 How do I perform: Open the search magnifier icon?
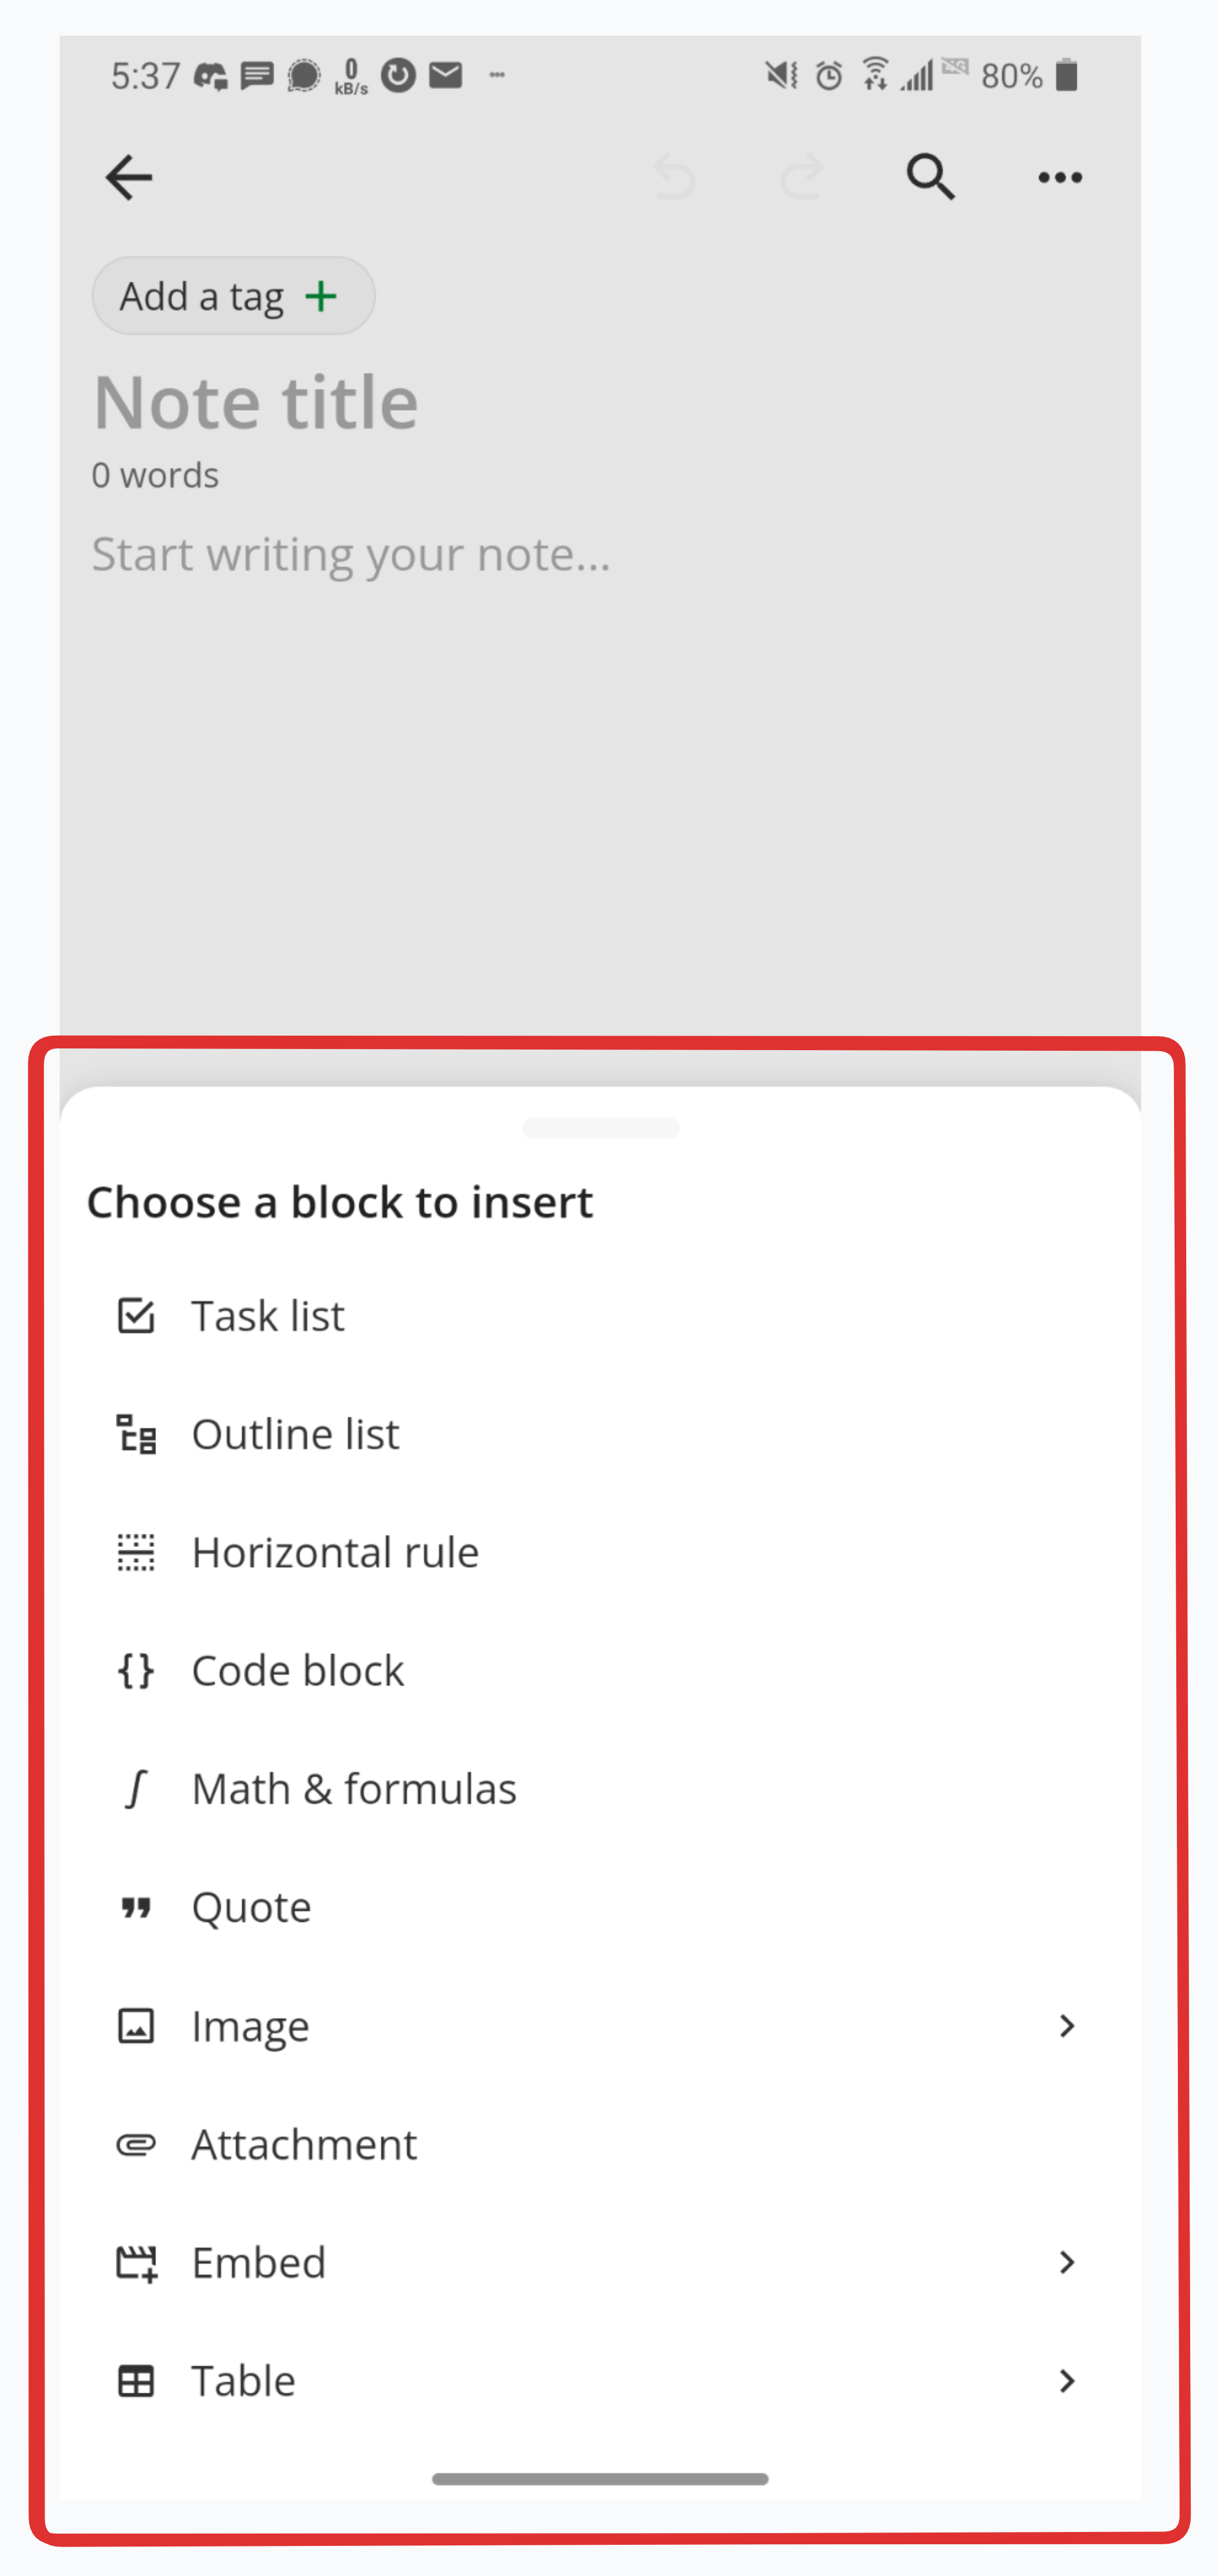coord(930,177)
